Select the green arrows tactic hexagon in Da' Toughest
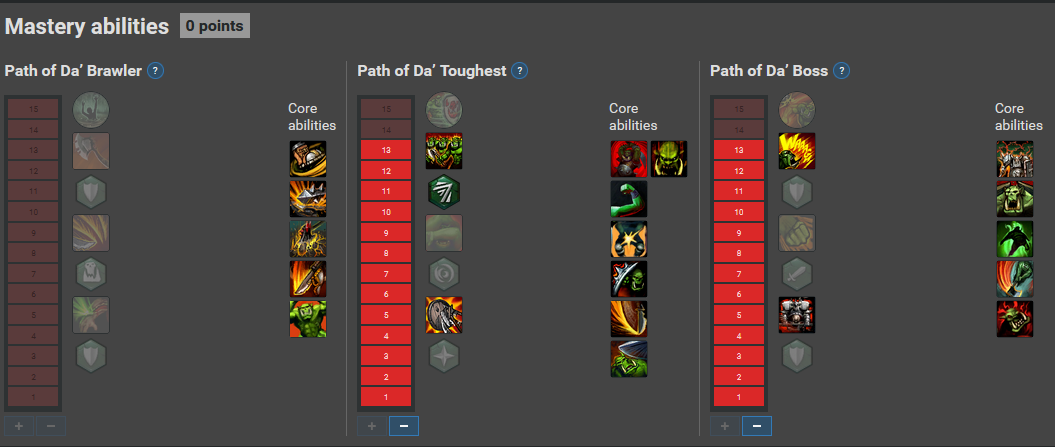Image resolution: width=1055 pixels, height=447 pixels. pyautogui.click(x=444, y=192)
